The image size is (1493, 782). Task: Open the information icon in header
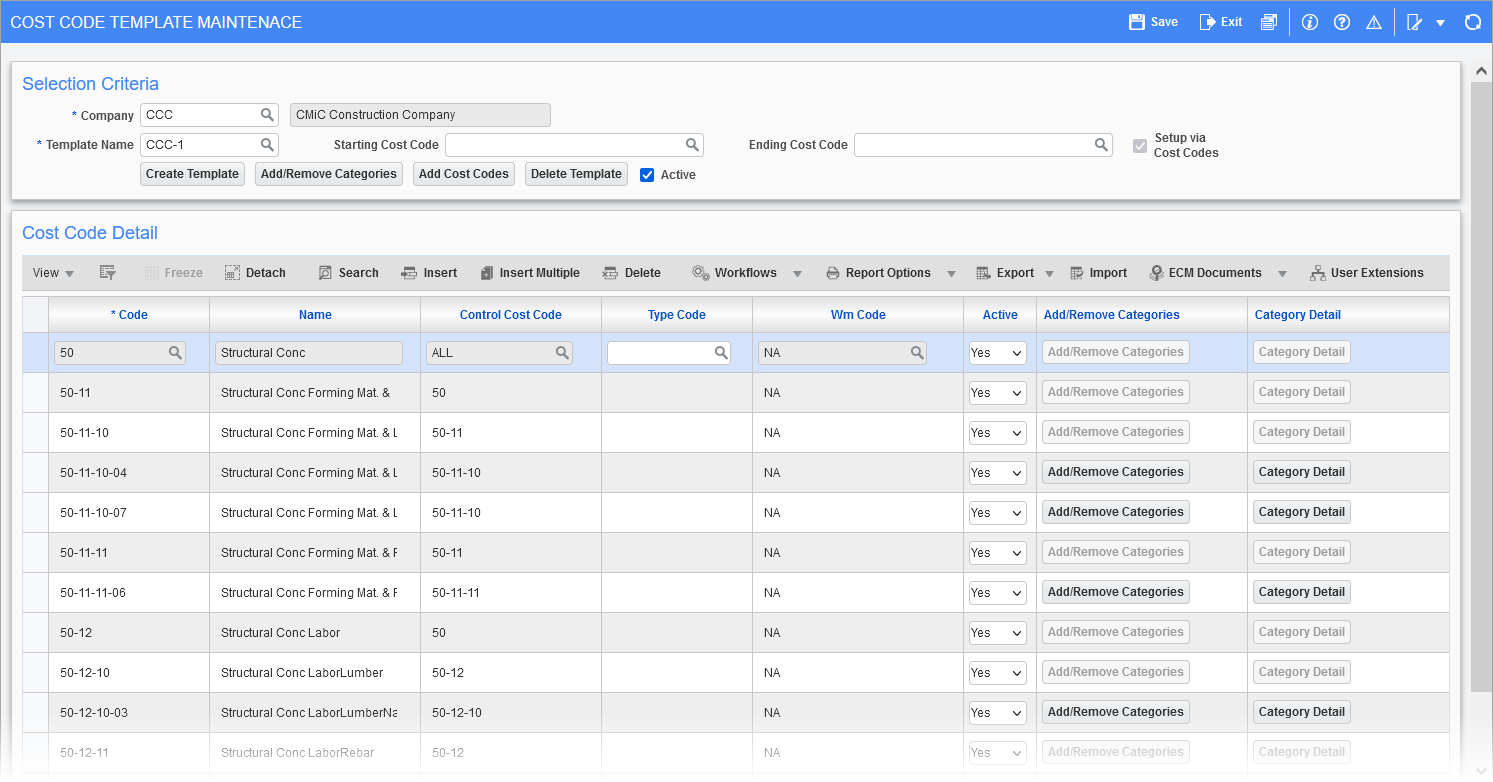click(x=1310, y=22)
